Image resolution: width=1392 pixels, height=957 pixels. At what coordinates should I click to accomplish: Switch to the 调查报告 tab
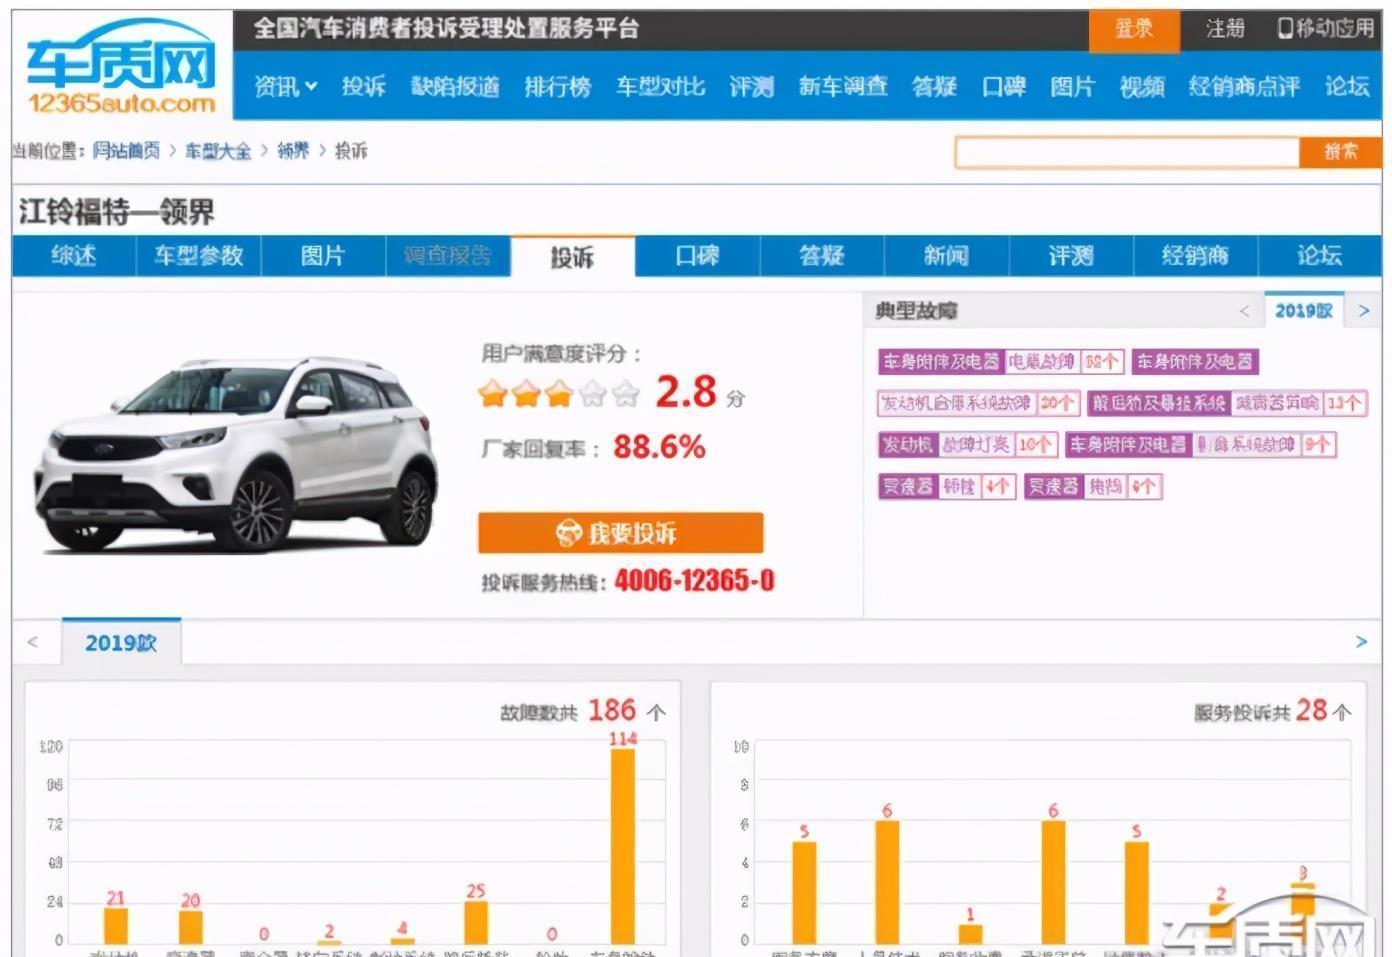tap(448, 256)
